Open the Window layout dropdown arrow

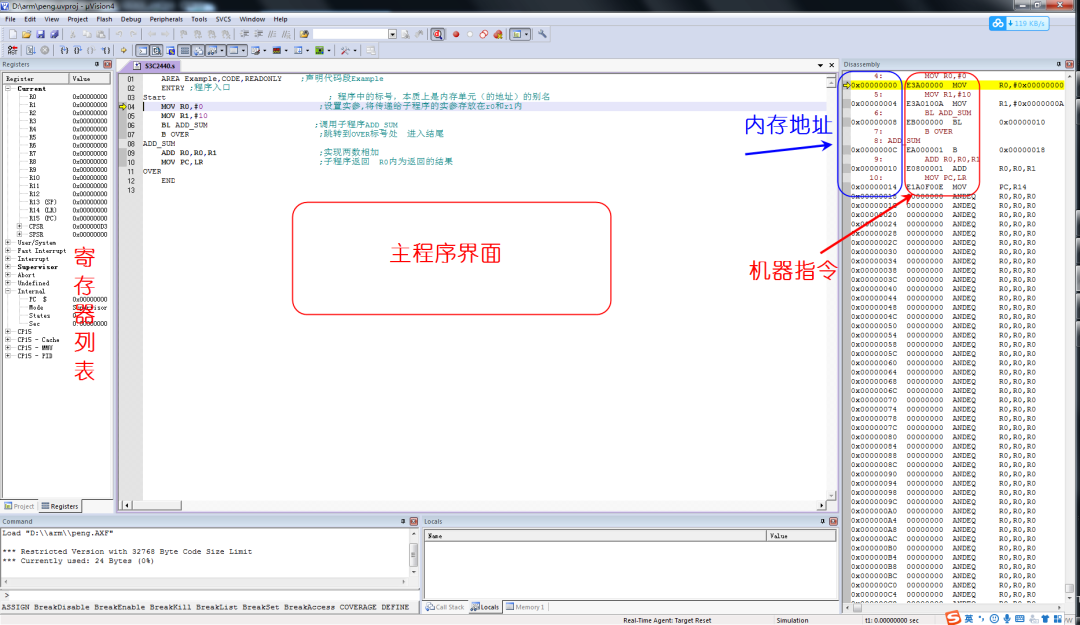526,34
